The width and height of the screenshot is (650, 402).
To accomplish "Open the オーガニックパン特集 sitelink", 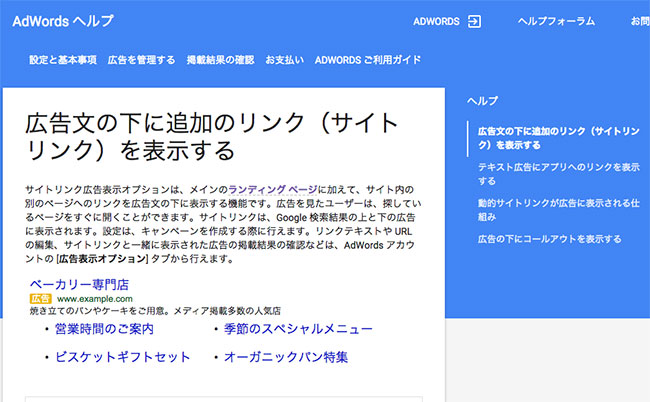I will [286, 357].
